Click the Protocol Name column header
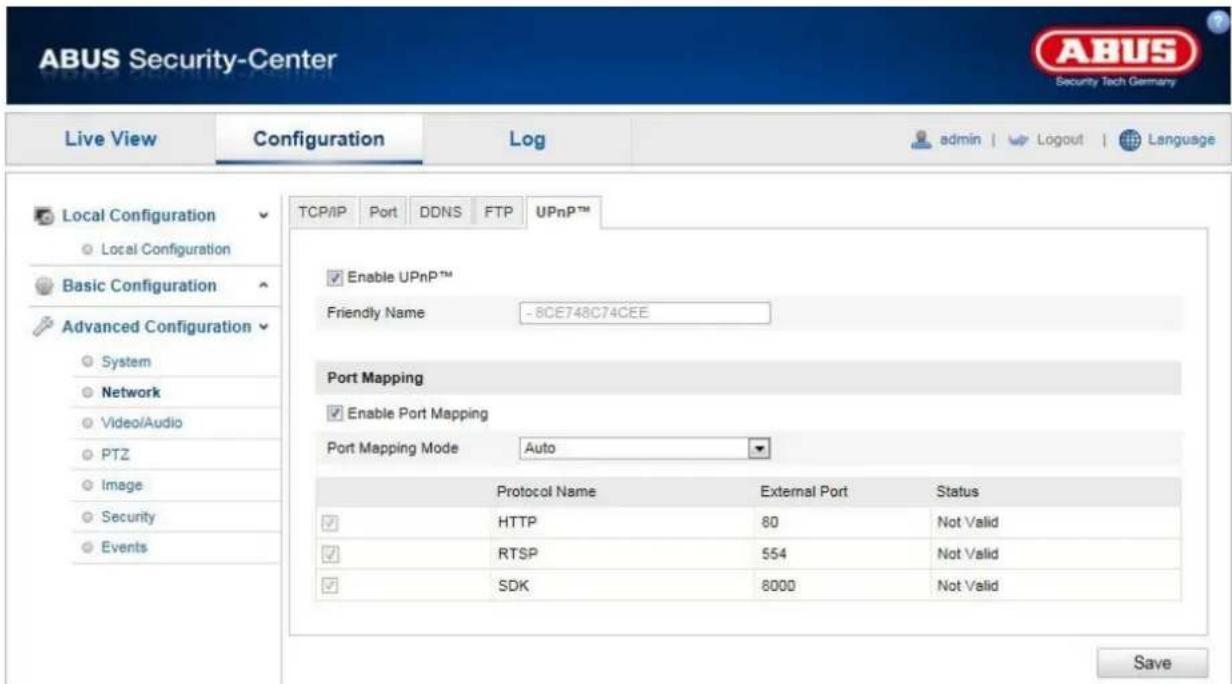 (547, 492)
